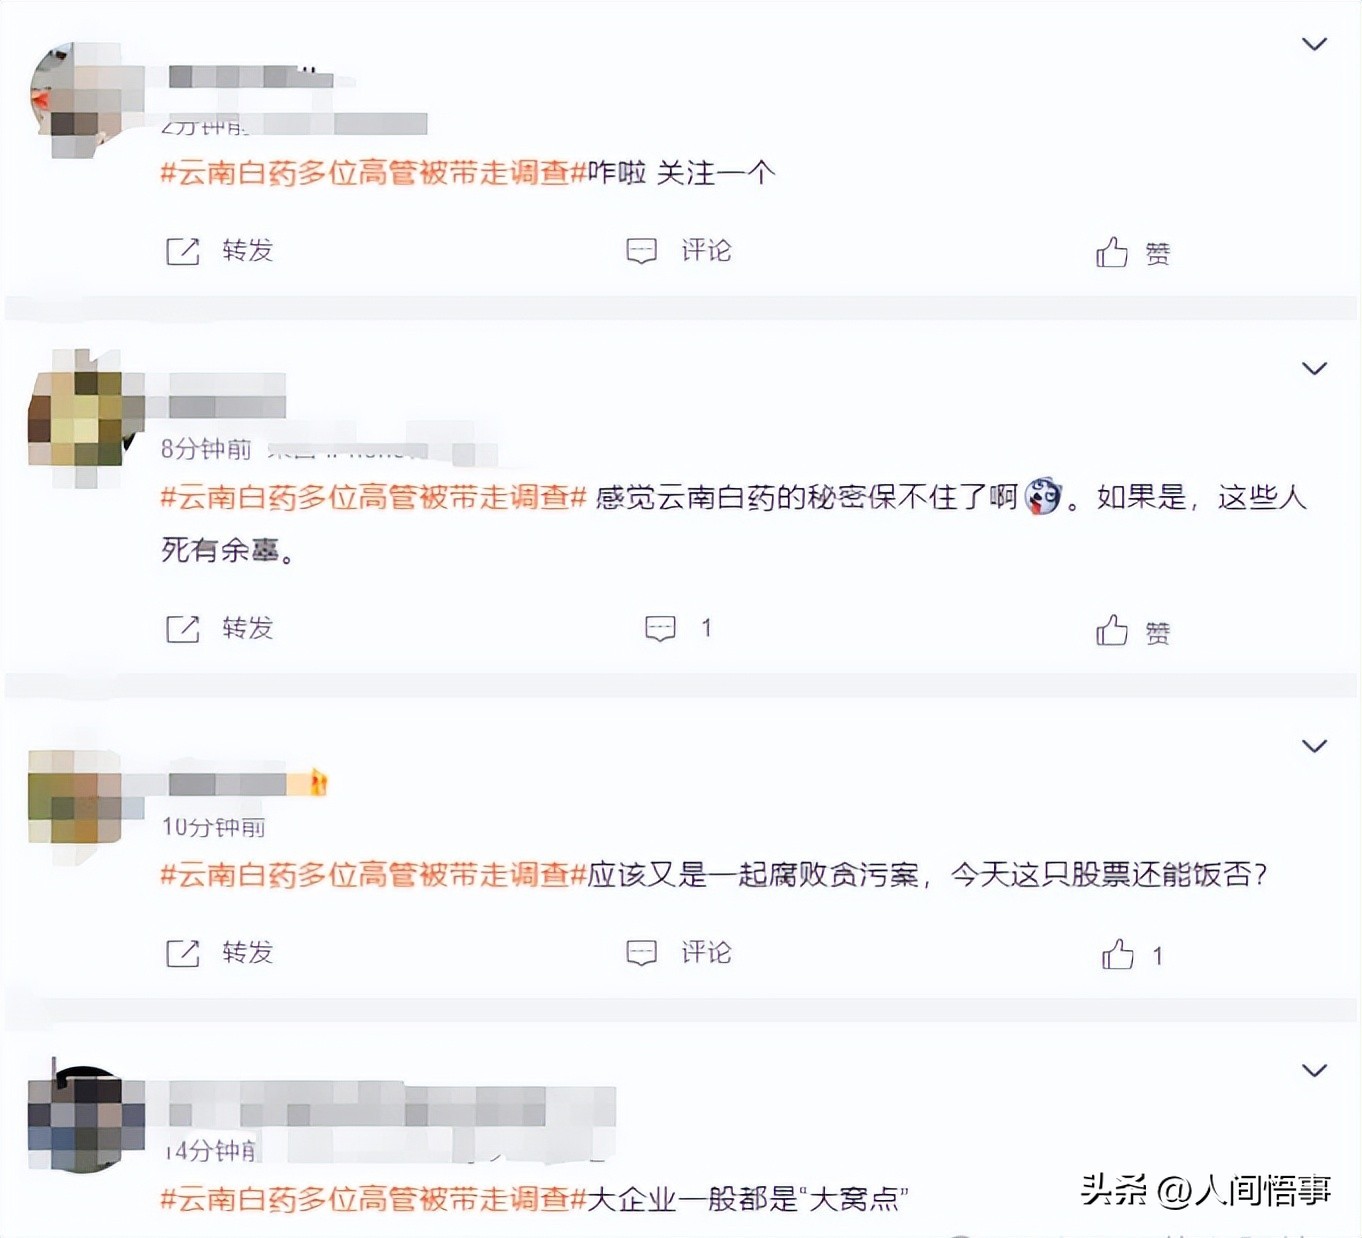
Task: Open avatar of the 14分钟前 poster
Action: (84, 1117)
